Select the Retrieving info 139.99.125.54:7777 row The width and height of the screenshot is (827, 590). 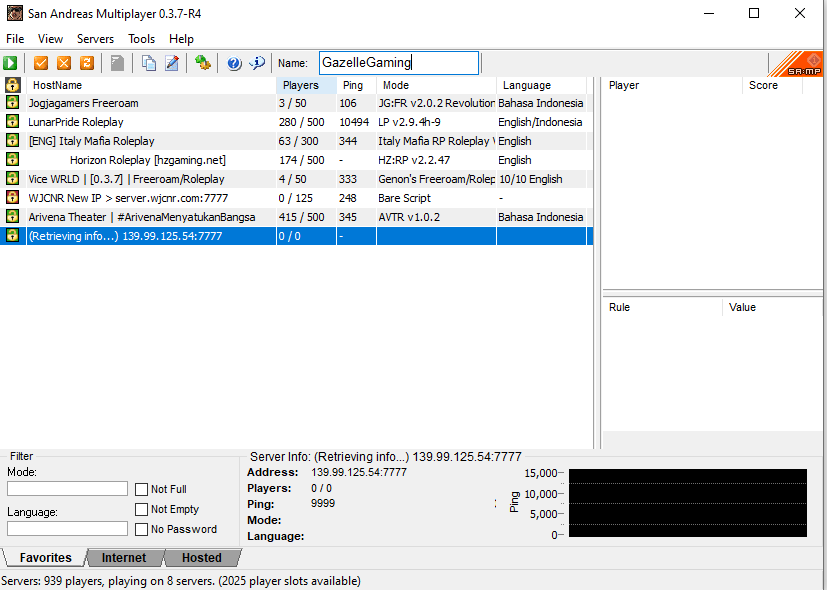(296, 236)
